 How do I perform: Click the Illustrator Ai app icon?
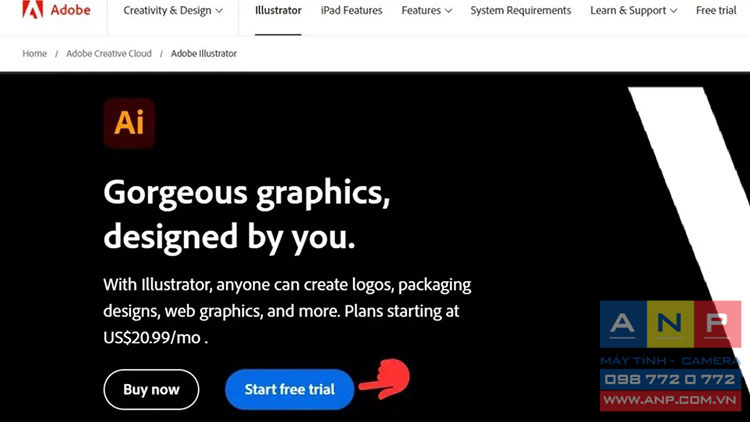pos(129,123)
